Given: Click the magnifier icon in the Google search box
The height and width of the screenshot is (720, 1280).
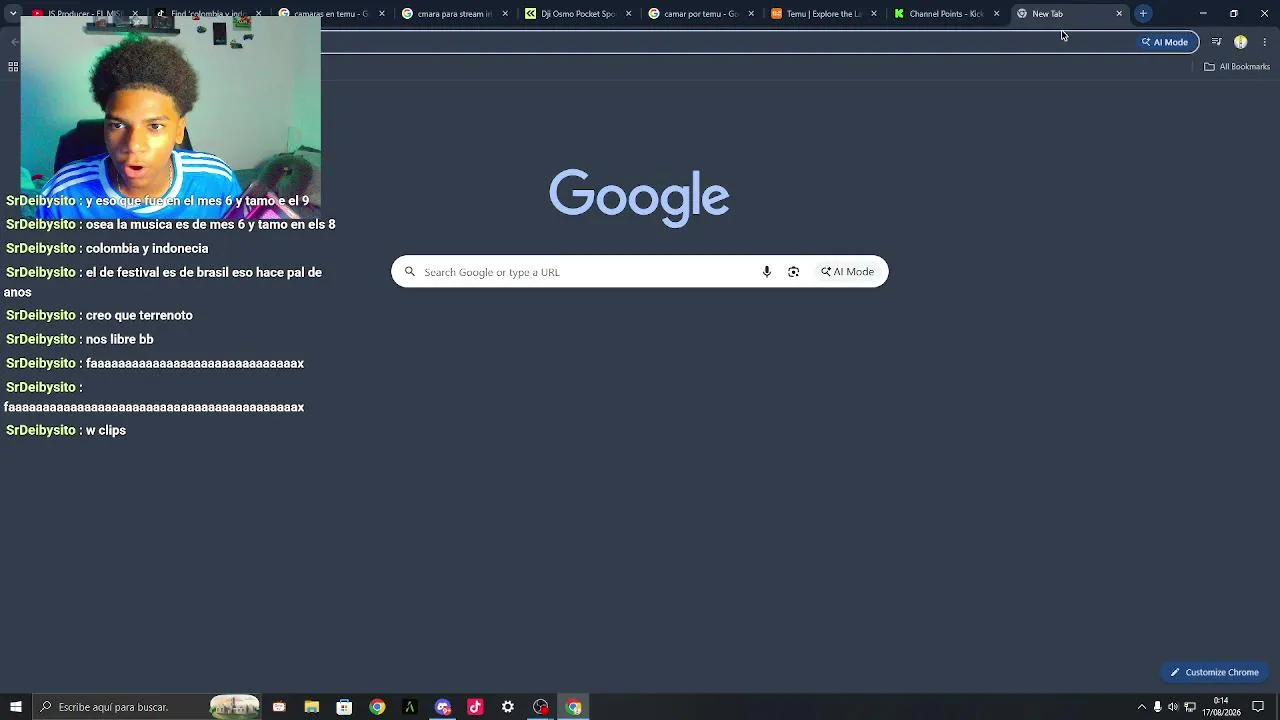Looking at the screenshot, I should [410, 272].
